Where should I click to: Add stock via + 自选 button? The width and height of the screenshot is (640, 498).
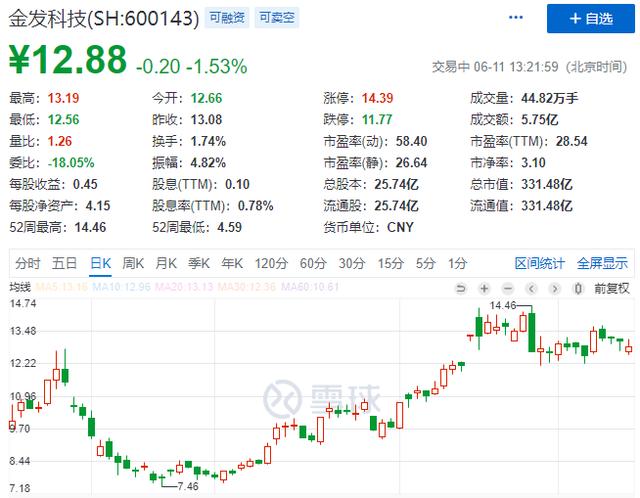click(x=591, y=19)
